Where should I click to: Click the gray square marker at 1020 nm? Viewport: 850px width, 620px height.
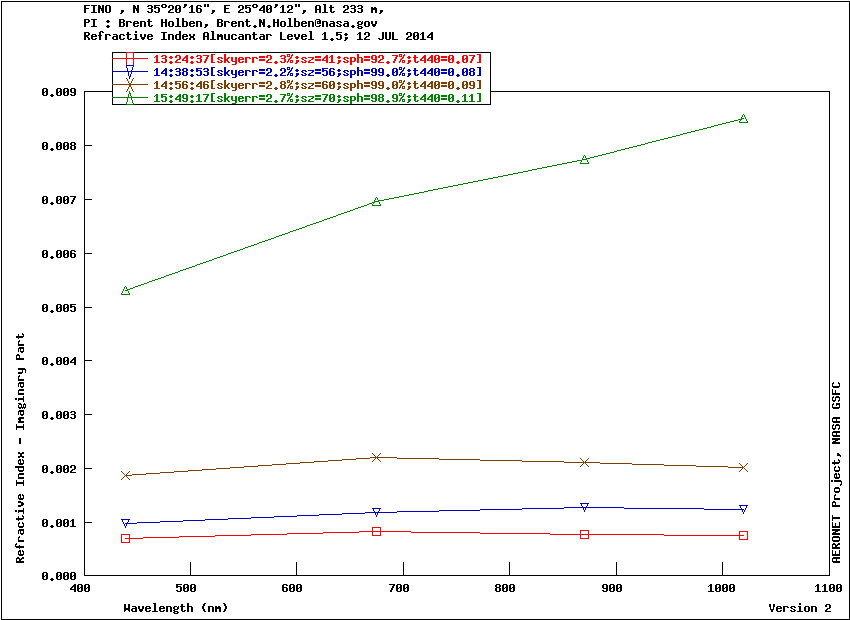743,535
